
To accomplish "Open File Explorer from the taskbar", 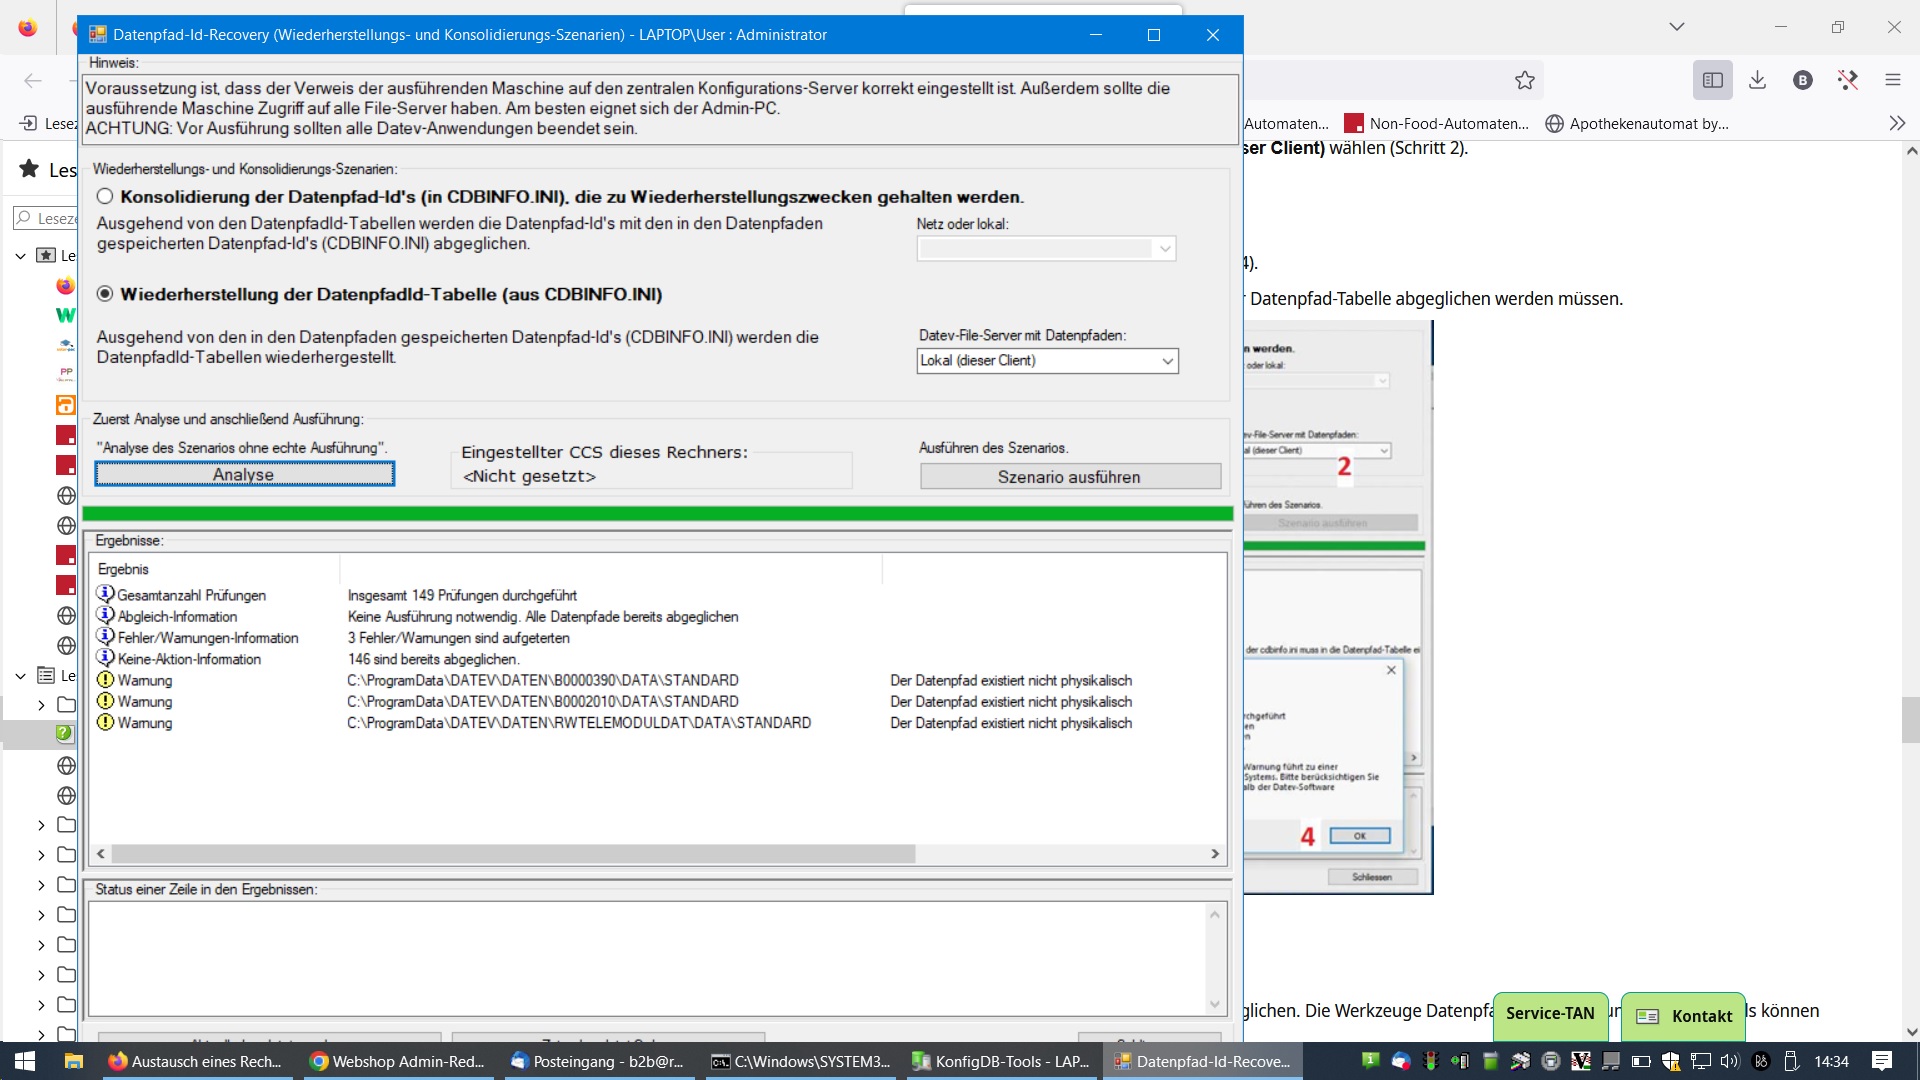I will [73, 1061].
